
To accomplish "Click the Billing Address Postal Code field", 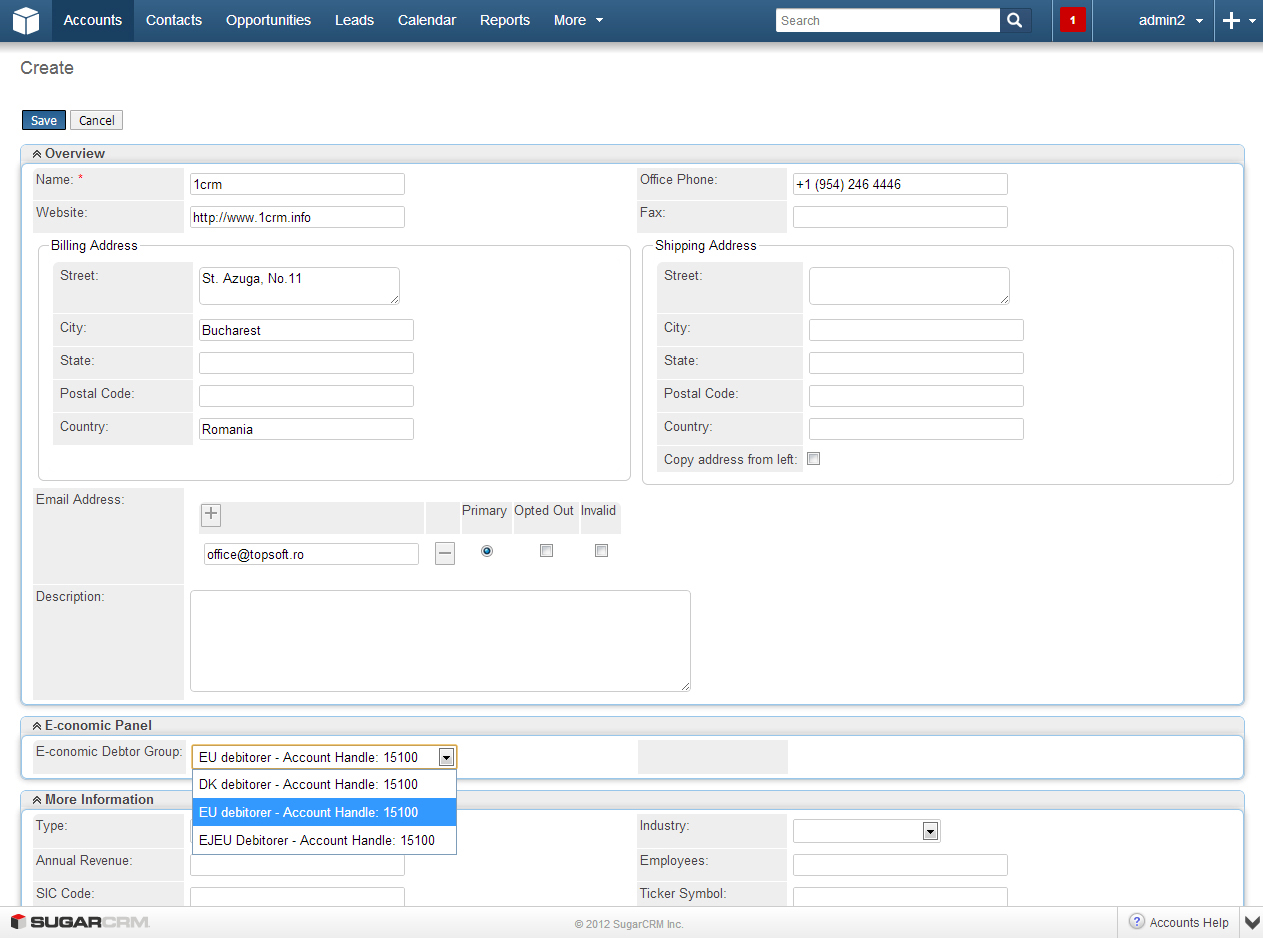I will coord(306,396).
